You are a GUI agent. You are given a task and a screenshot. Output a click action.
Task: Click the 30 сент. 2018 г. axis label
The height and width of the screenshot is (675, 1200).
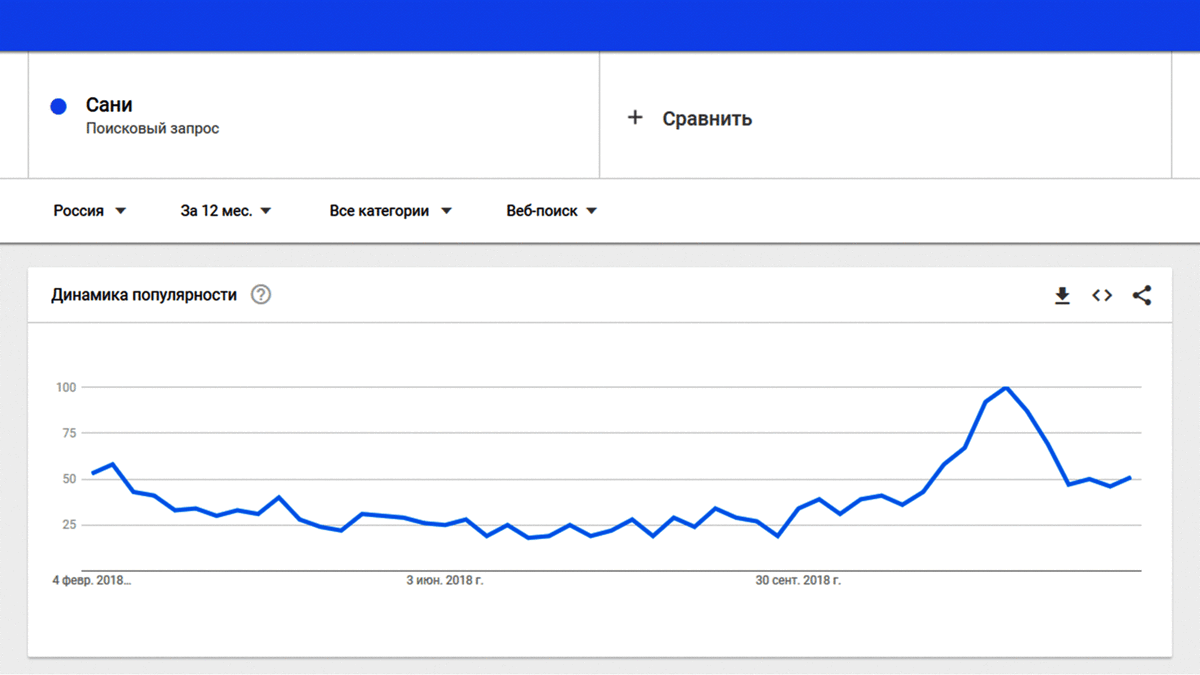pos(798,581)
